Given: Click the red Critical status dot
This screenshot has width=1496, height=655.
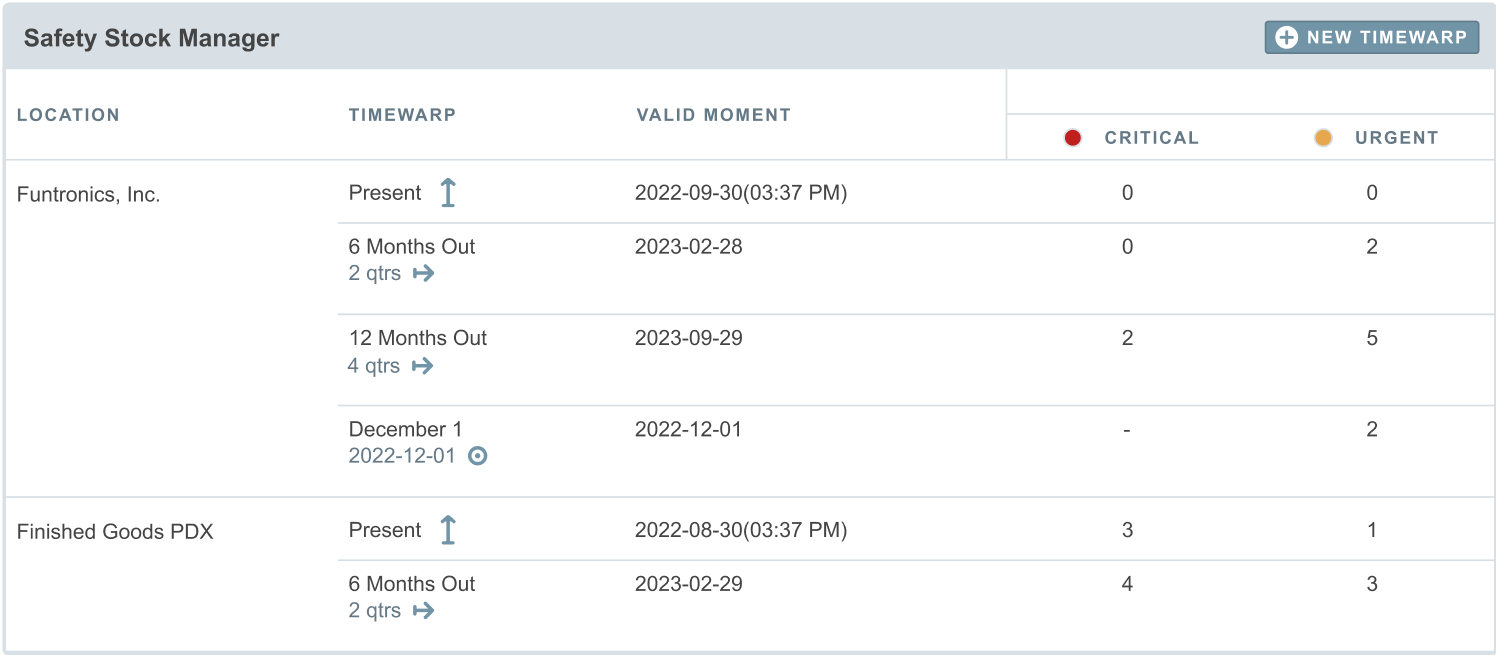Looking at the screenshot, I should click(x=1073, y=138).
